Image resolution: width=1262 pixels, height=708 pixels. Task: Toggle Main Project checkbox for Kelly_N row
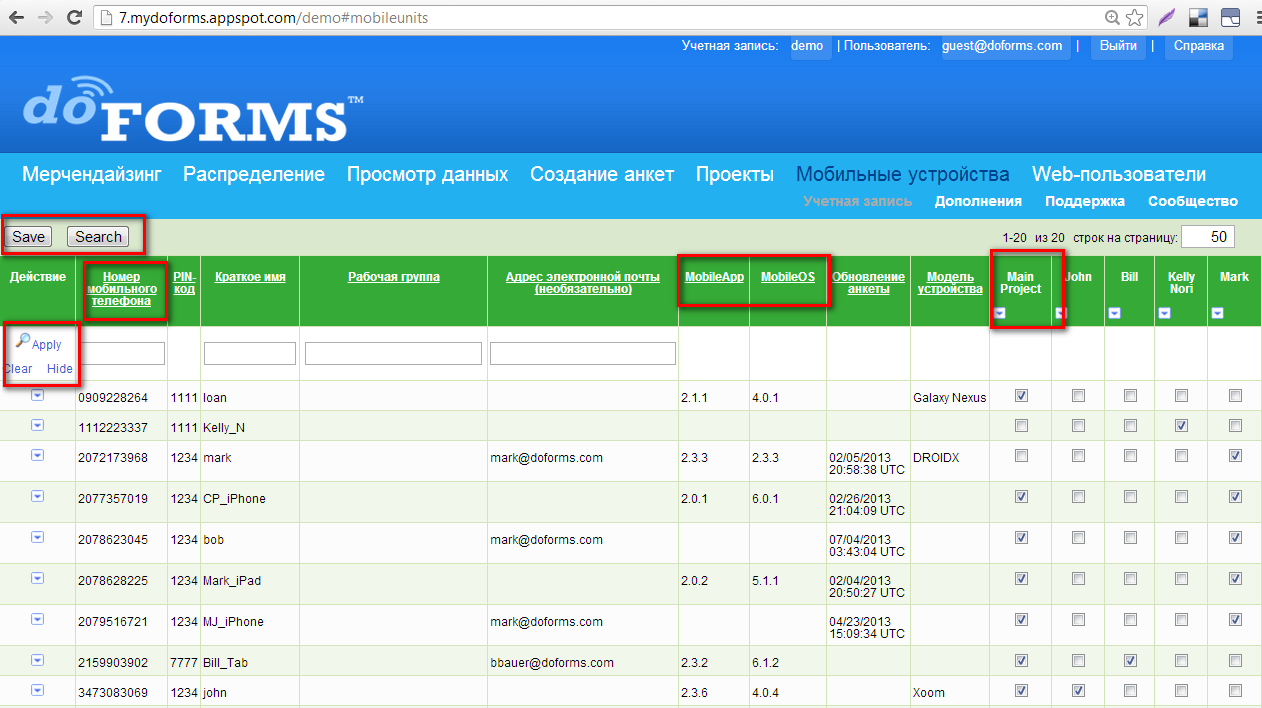(x=1021, y=426)
